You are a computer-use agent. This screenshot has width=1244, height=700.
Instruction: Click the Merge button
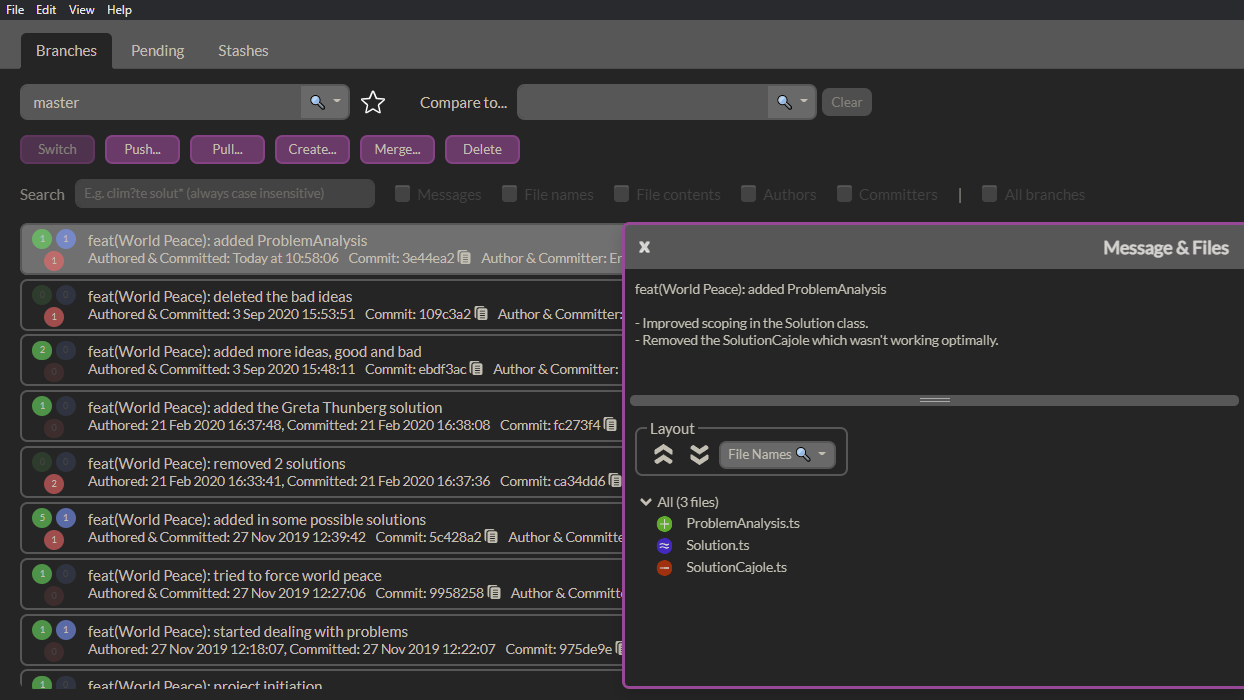(397, 148)
